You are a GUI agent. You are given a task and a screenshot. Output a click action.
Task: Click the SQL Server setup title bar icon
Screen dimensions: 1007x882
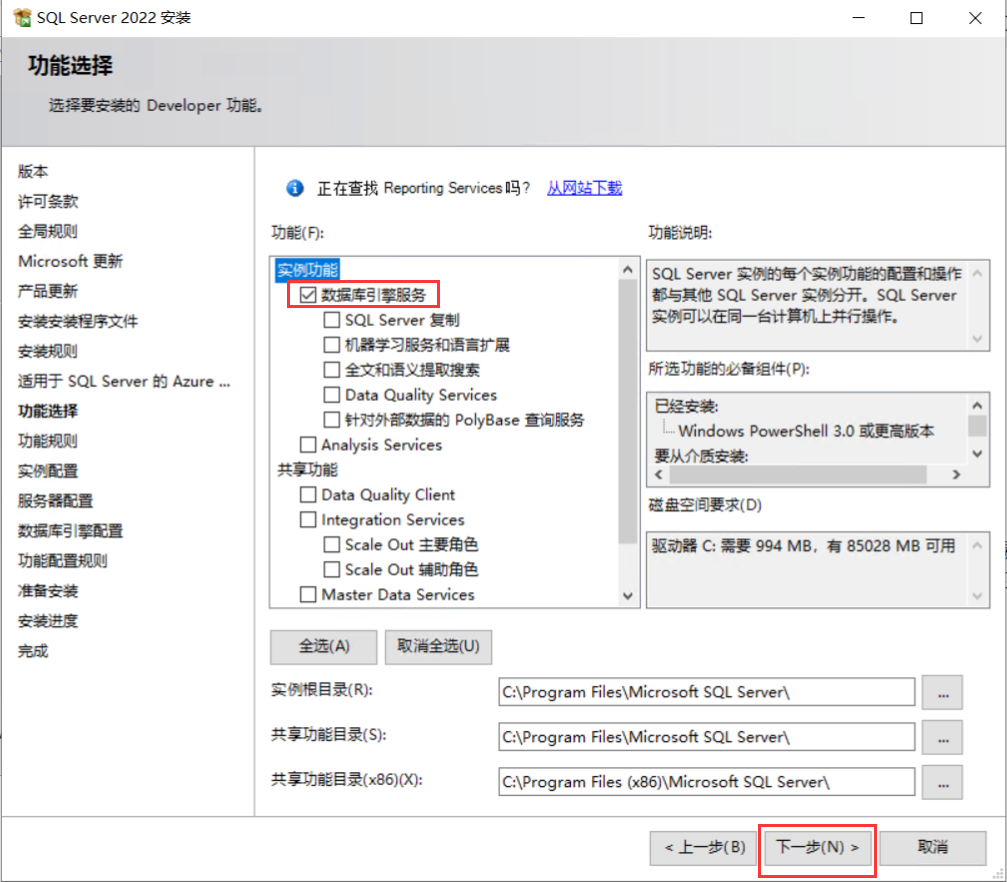pos(22,17)
